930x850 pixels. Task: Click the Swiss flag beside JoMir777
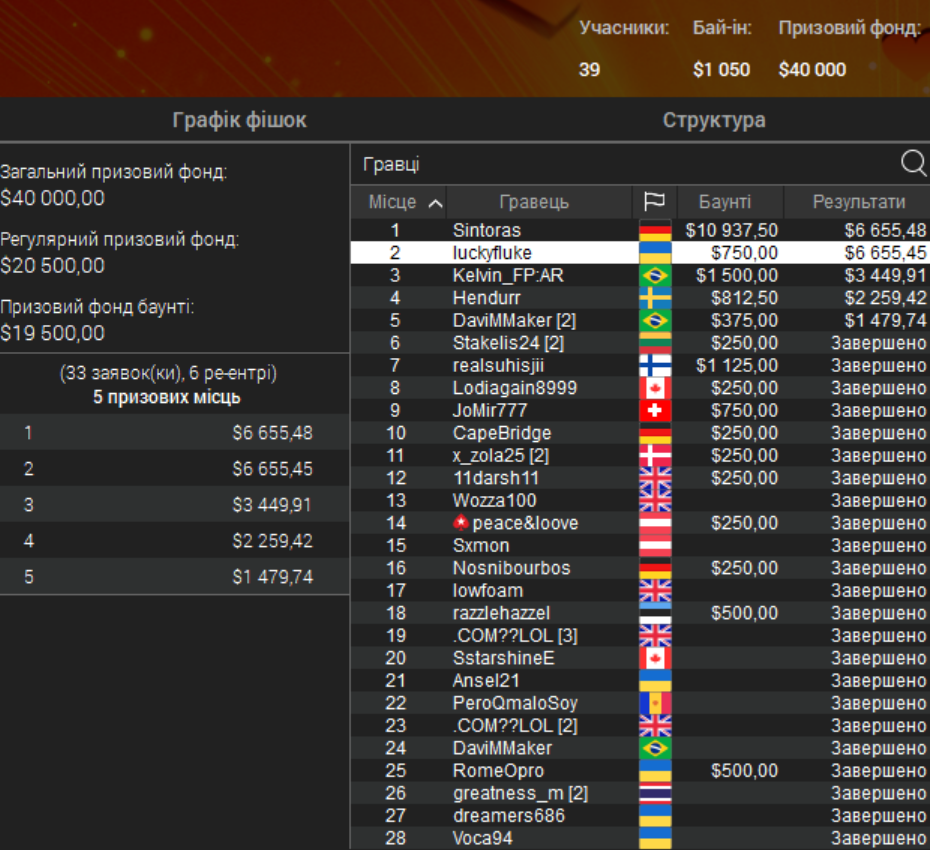click(x=655, y=410)
